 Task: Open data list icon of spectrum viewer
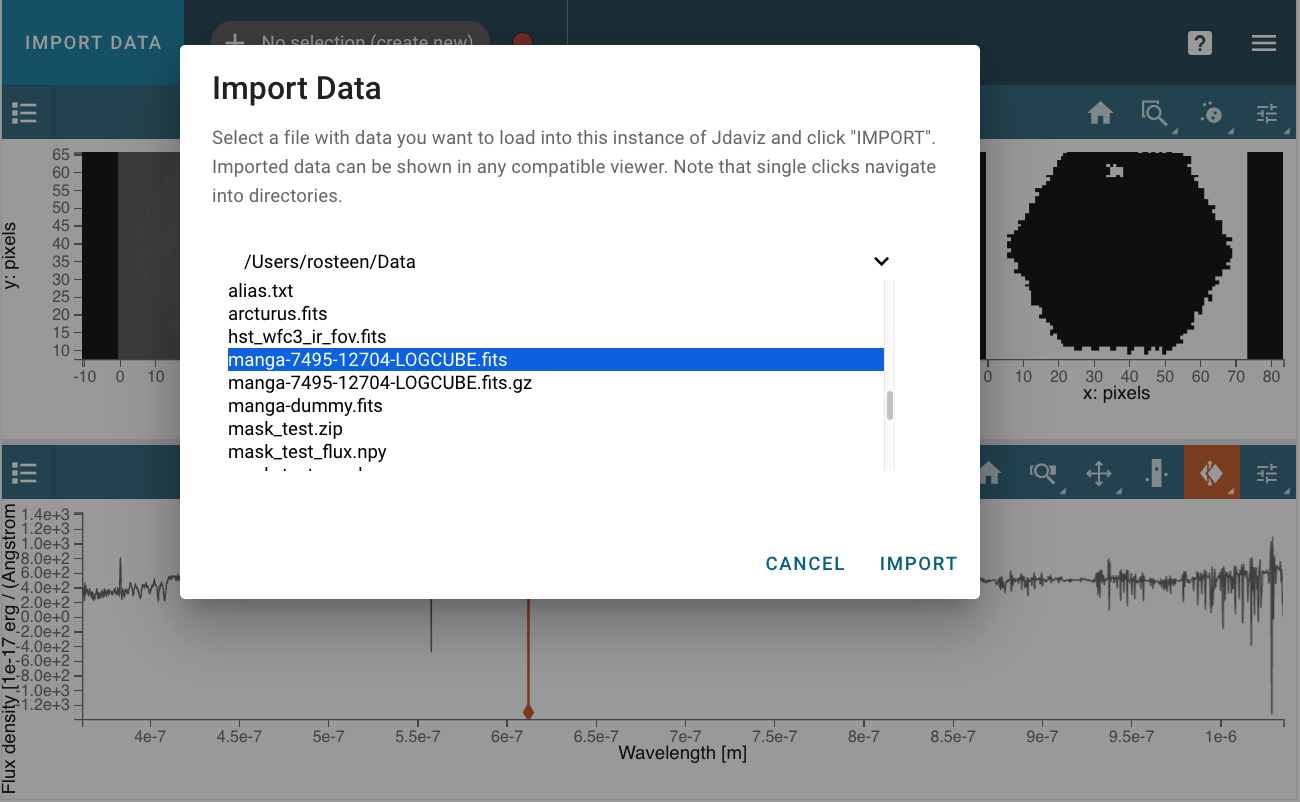click(x=24, y=473)
